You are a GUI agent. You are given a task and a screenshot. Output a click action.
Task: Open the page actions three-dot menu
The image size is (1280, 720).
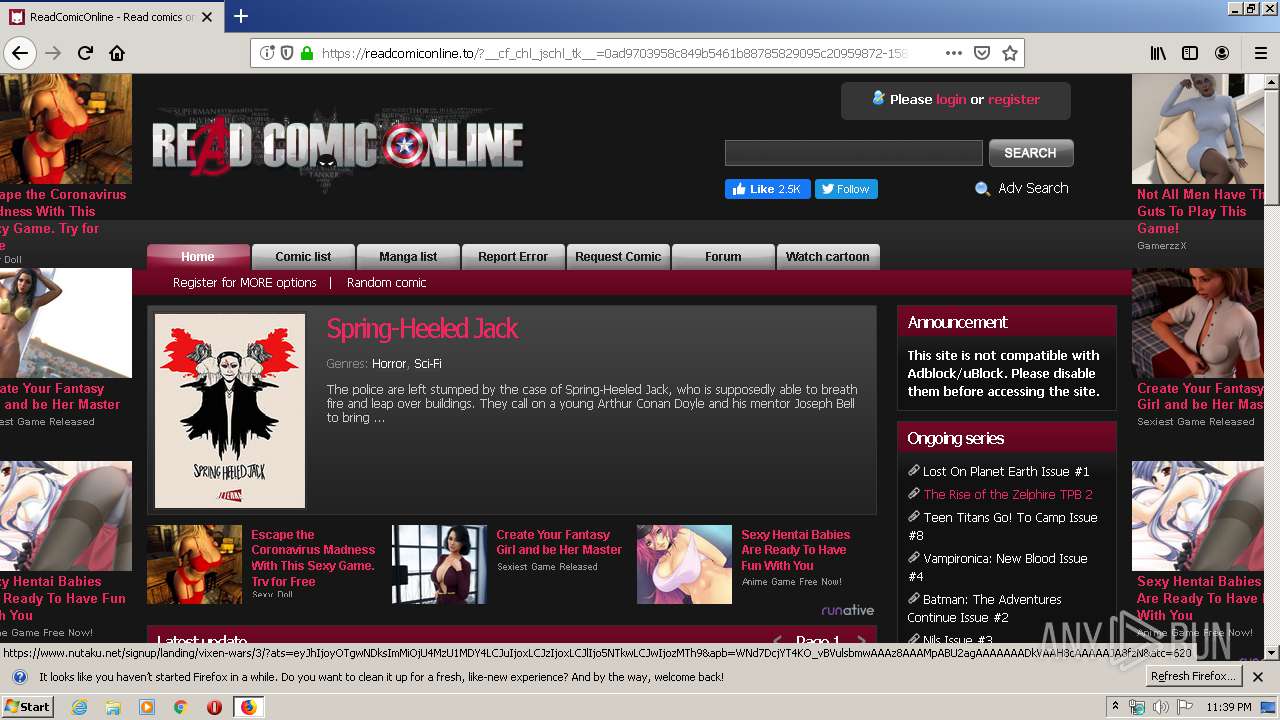tap(954, 53)
